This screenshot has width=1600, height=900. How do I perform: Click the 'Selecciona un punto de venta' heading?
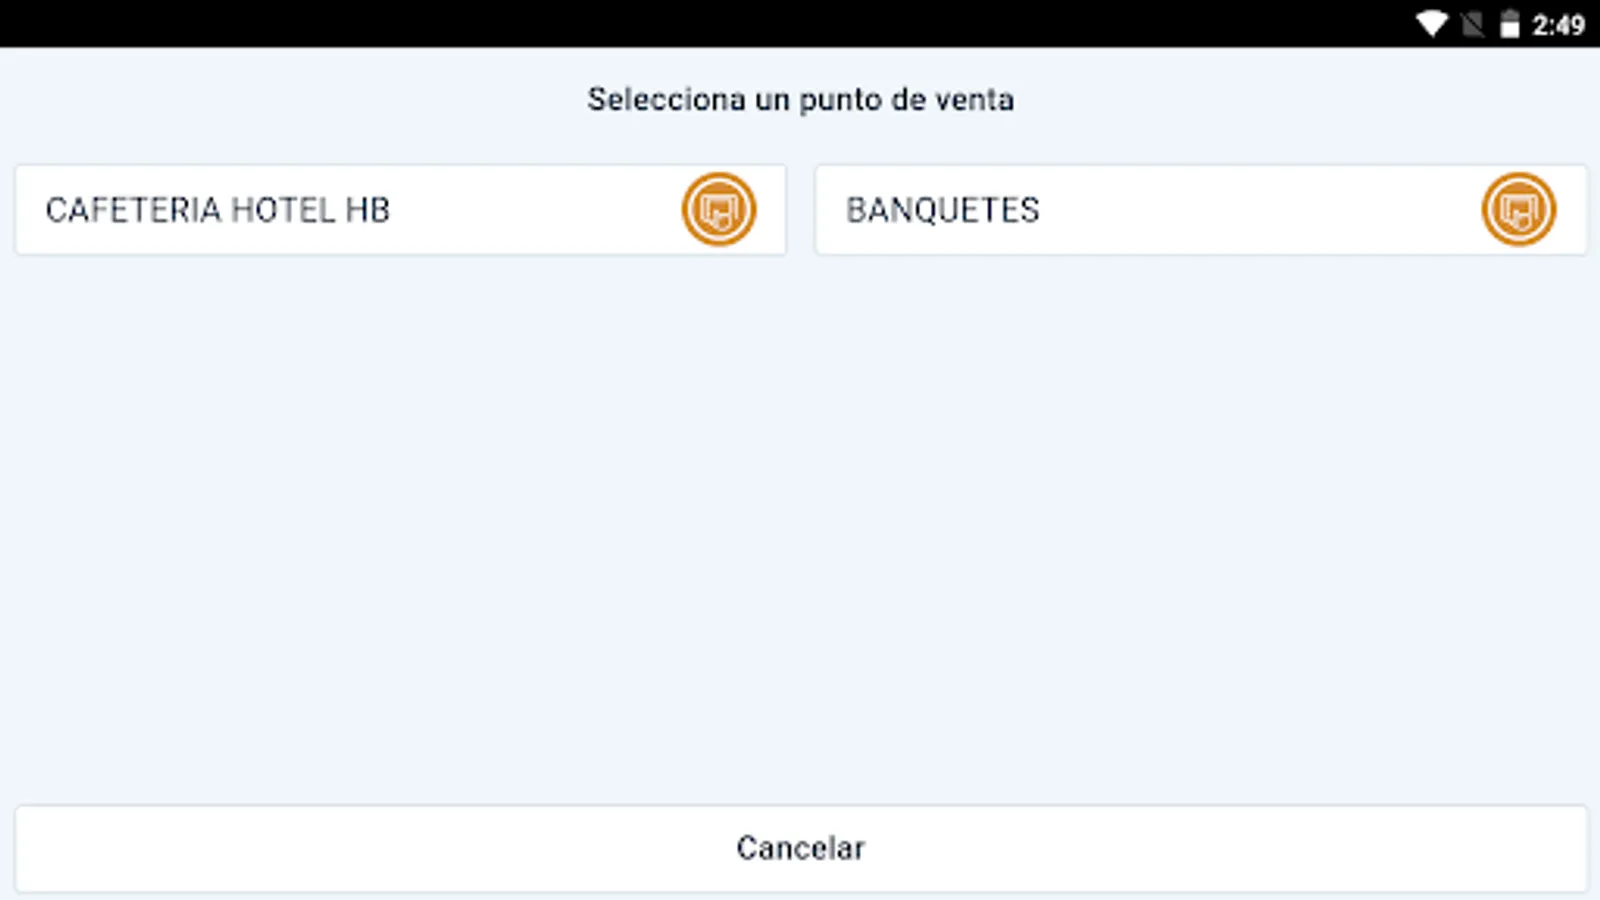[800, 99]
